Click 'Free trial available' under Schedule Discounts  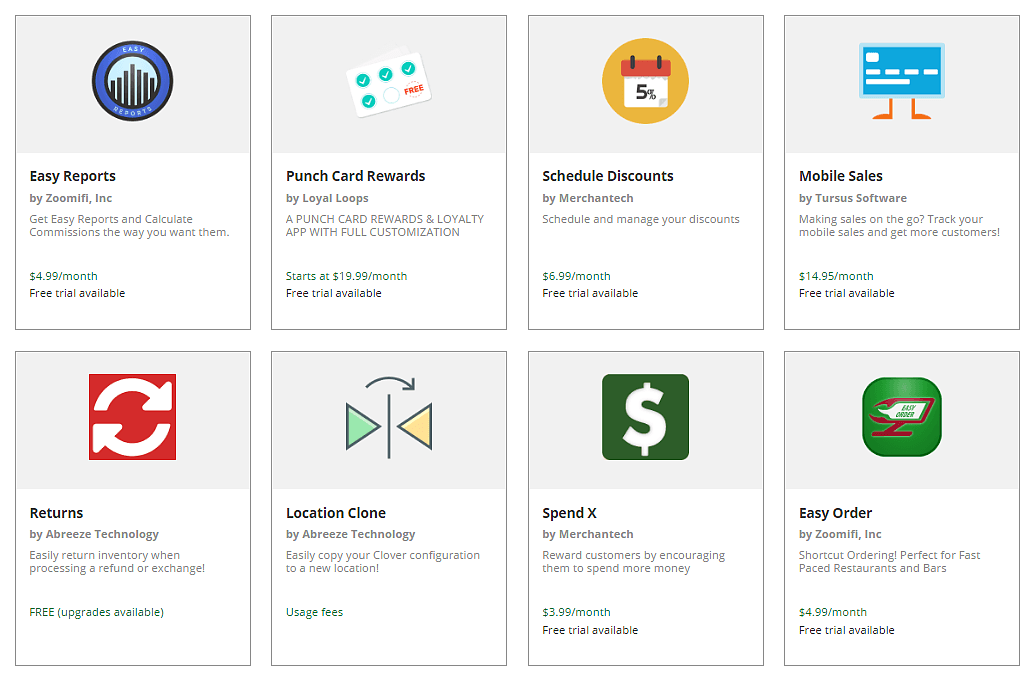(590, 293)
